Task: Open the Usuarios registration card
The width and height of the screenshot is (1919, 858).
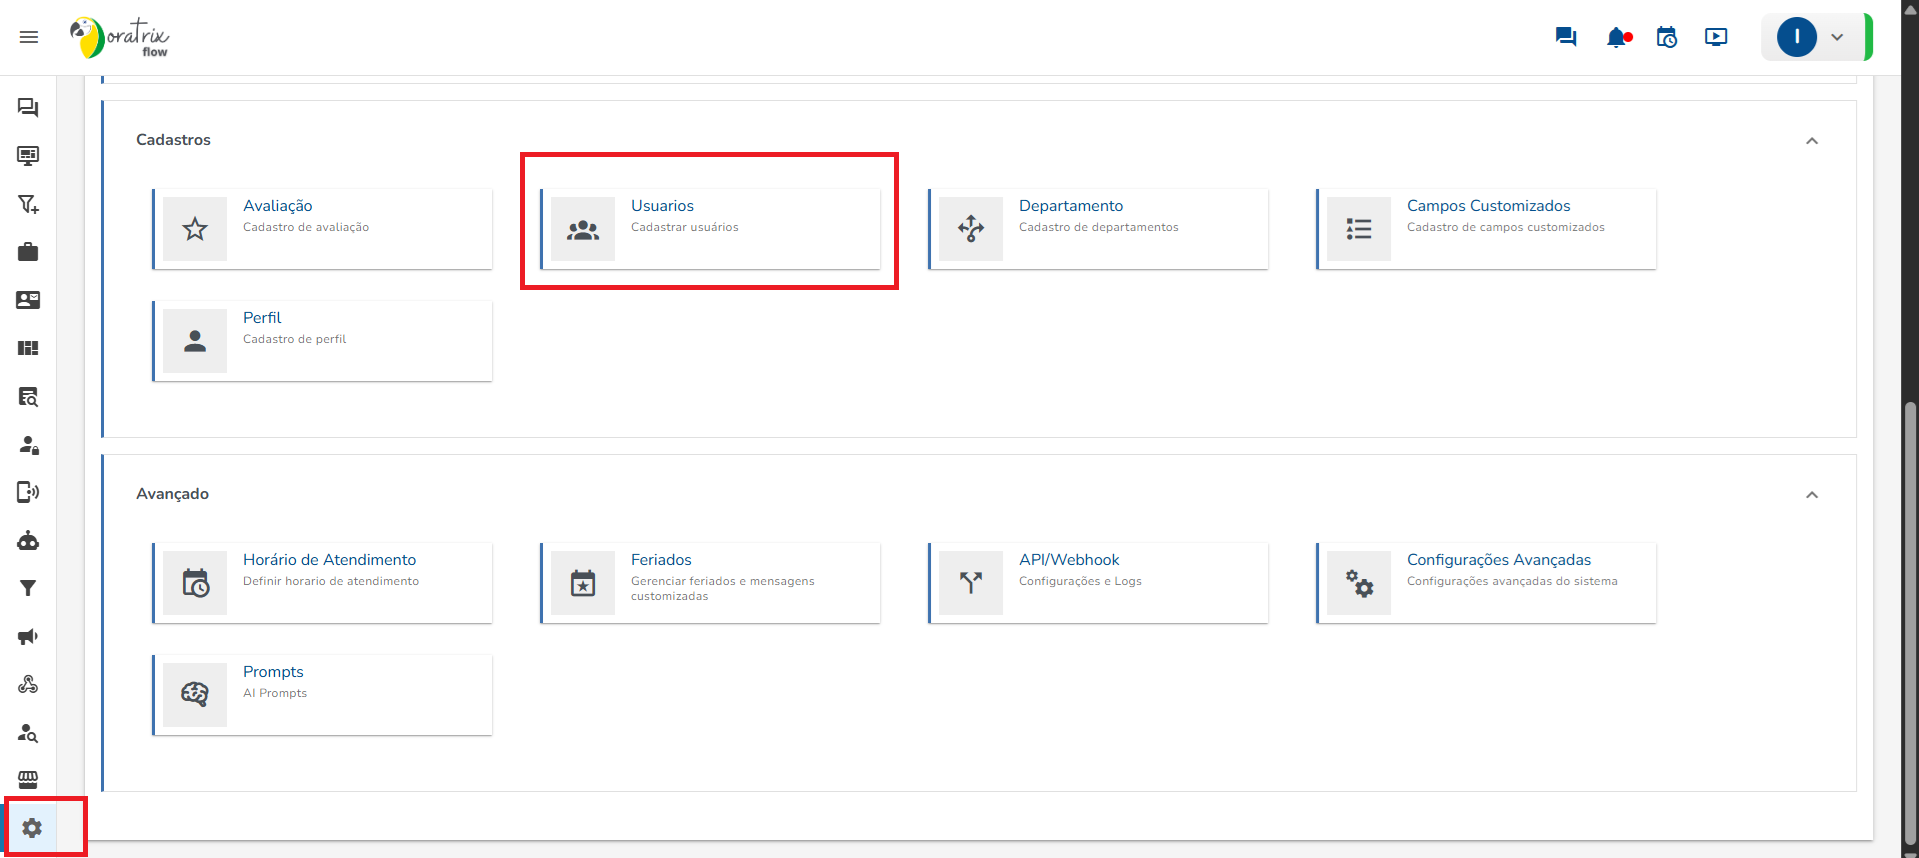Action: point(710,229)
